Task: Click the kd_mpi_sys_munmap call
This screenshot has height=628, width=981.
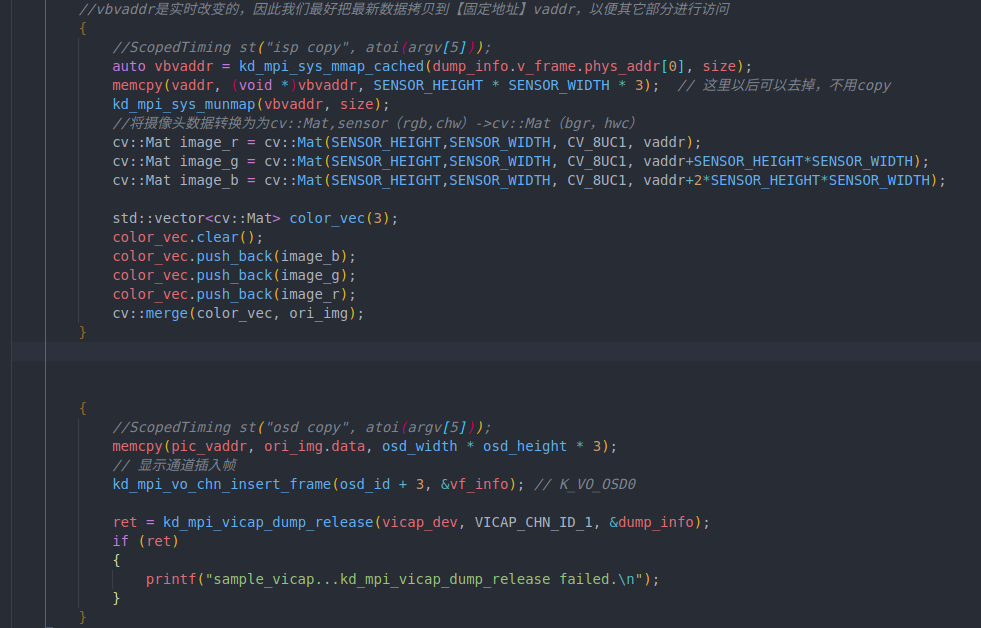Action: [251, 104]
